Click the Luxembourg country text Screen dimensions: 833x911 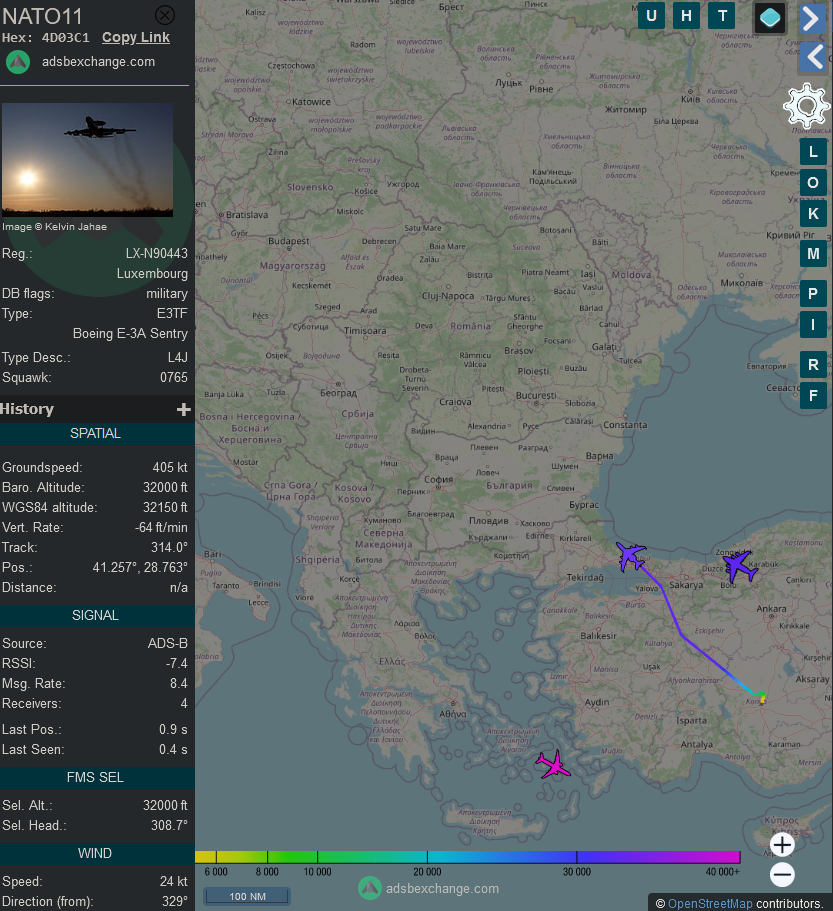point(152,274)
